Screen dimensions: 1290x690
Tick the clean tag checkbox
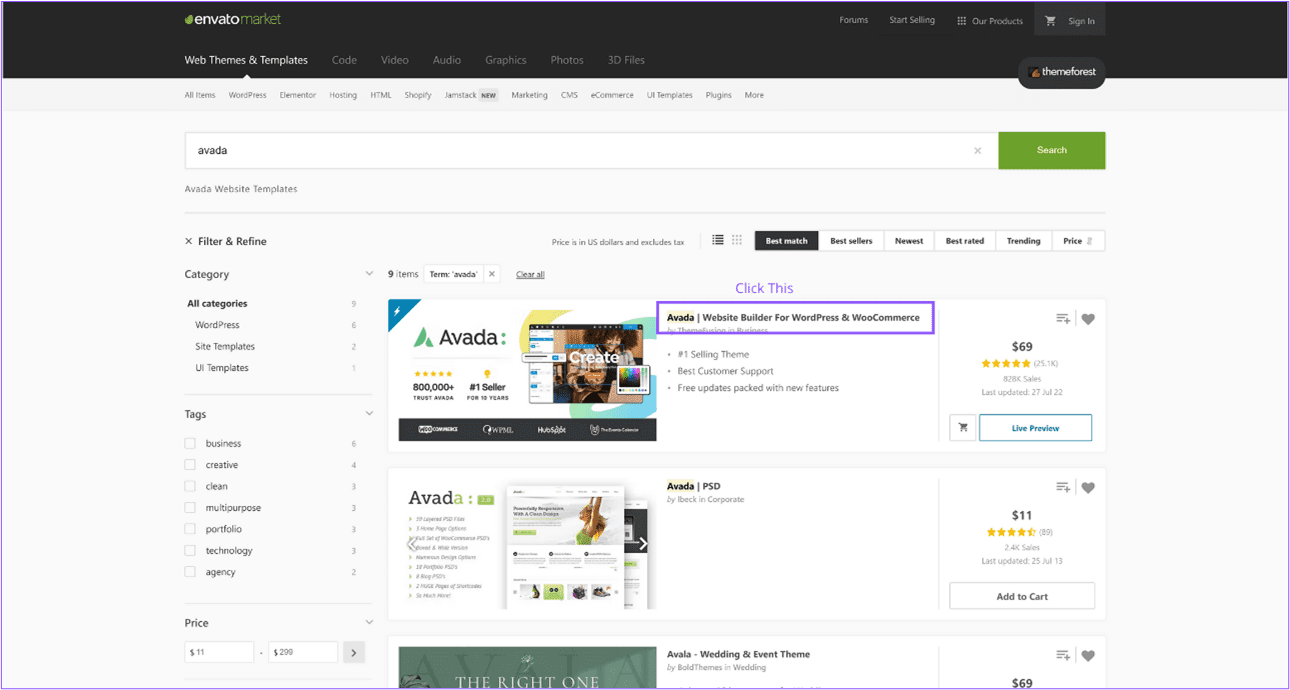pyautogui.click(x=190, y=487)
